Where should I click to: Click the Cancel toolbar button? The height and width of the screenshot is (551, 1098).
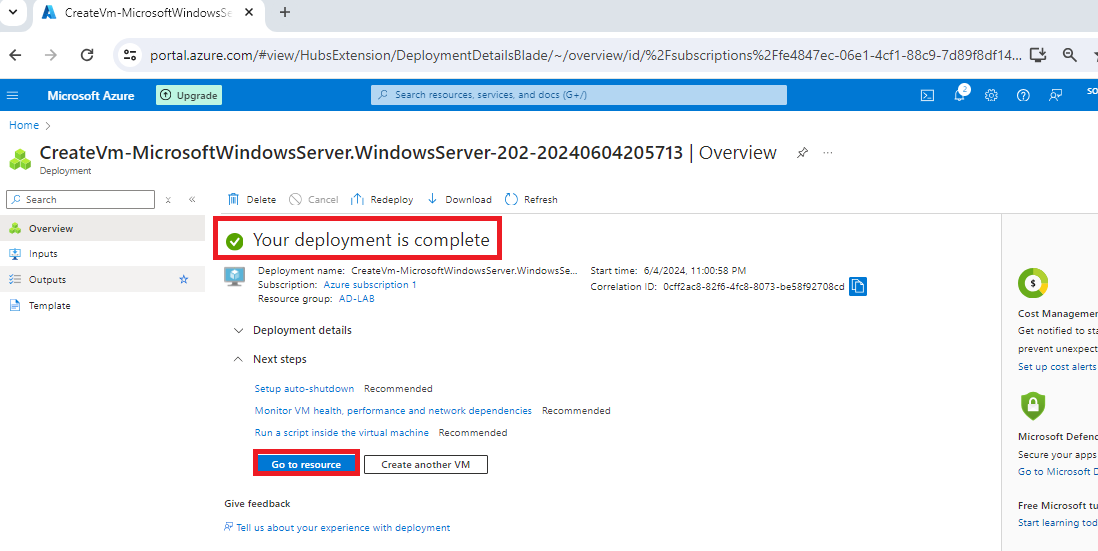click(x=314, y=200)
